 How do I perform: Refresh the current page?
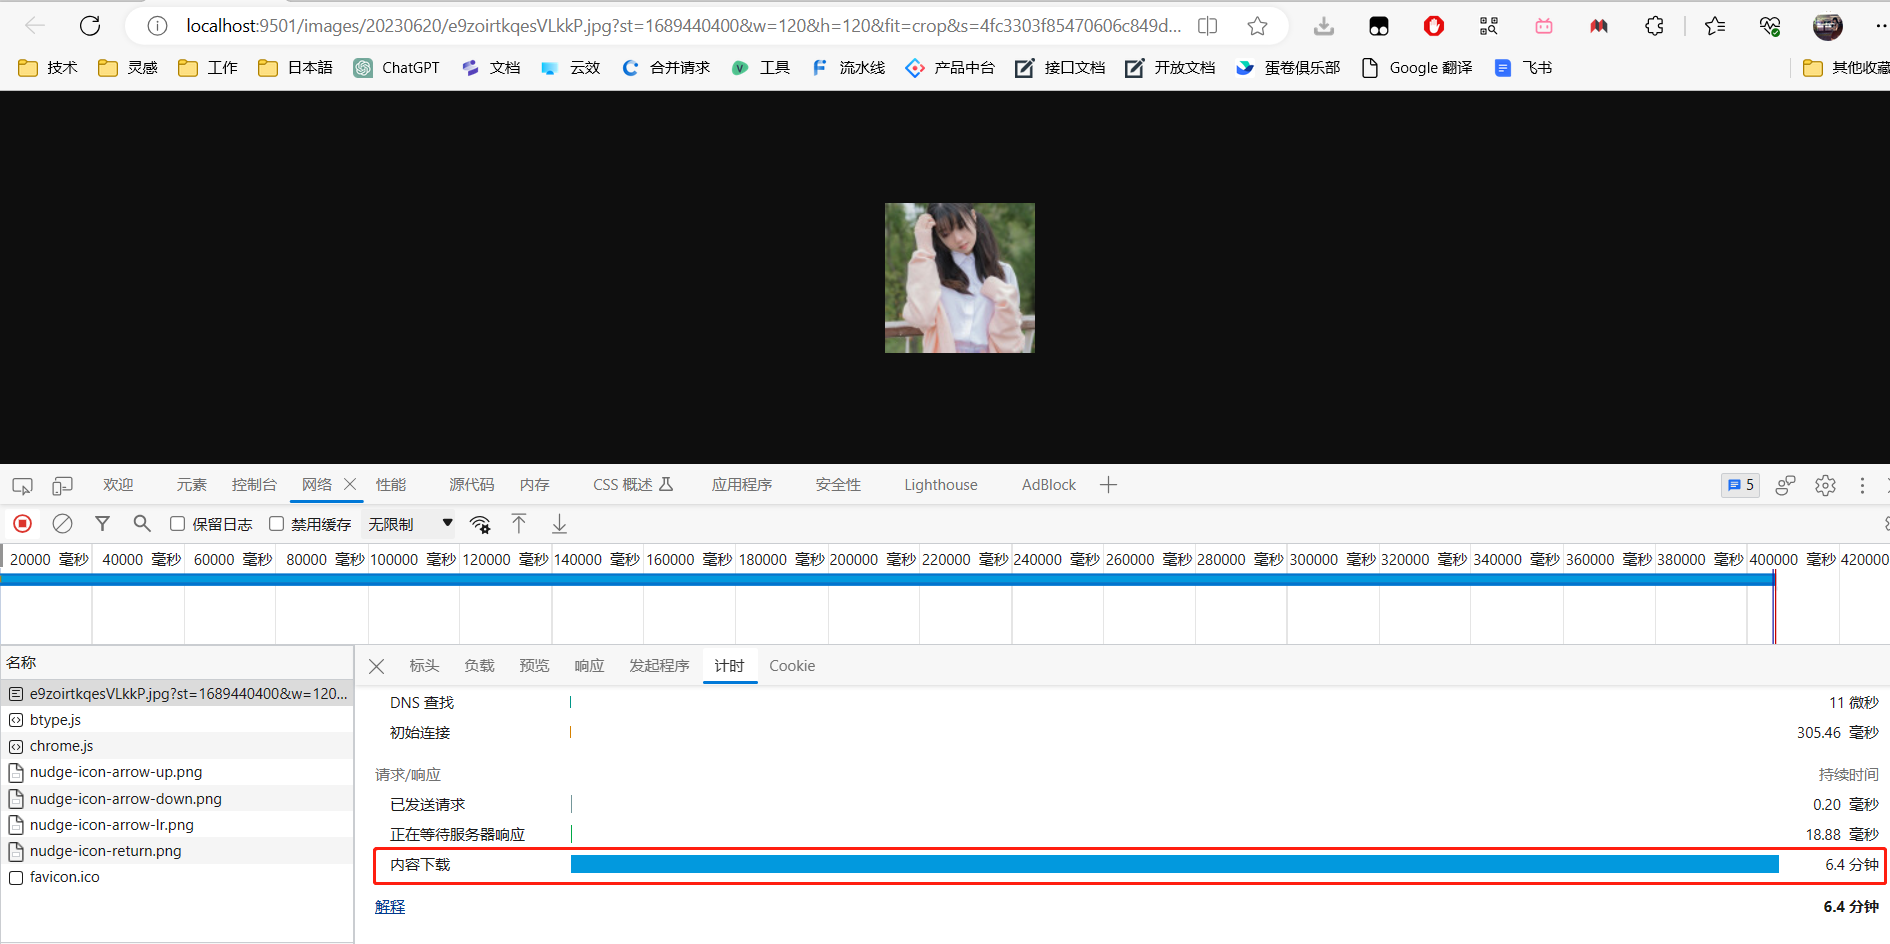[89, 25]
